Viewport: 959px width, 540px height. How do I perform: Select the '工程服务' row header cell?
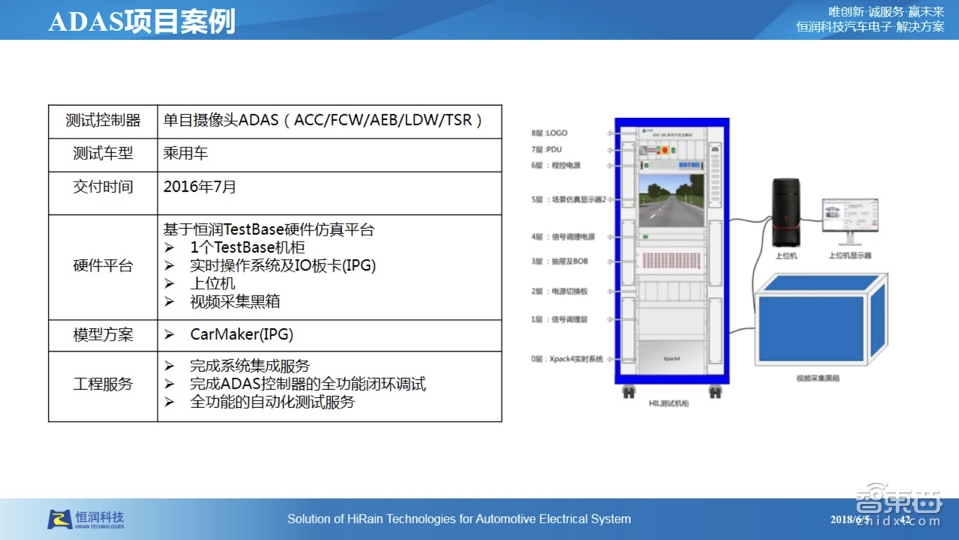tap(103, 387)
